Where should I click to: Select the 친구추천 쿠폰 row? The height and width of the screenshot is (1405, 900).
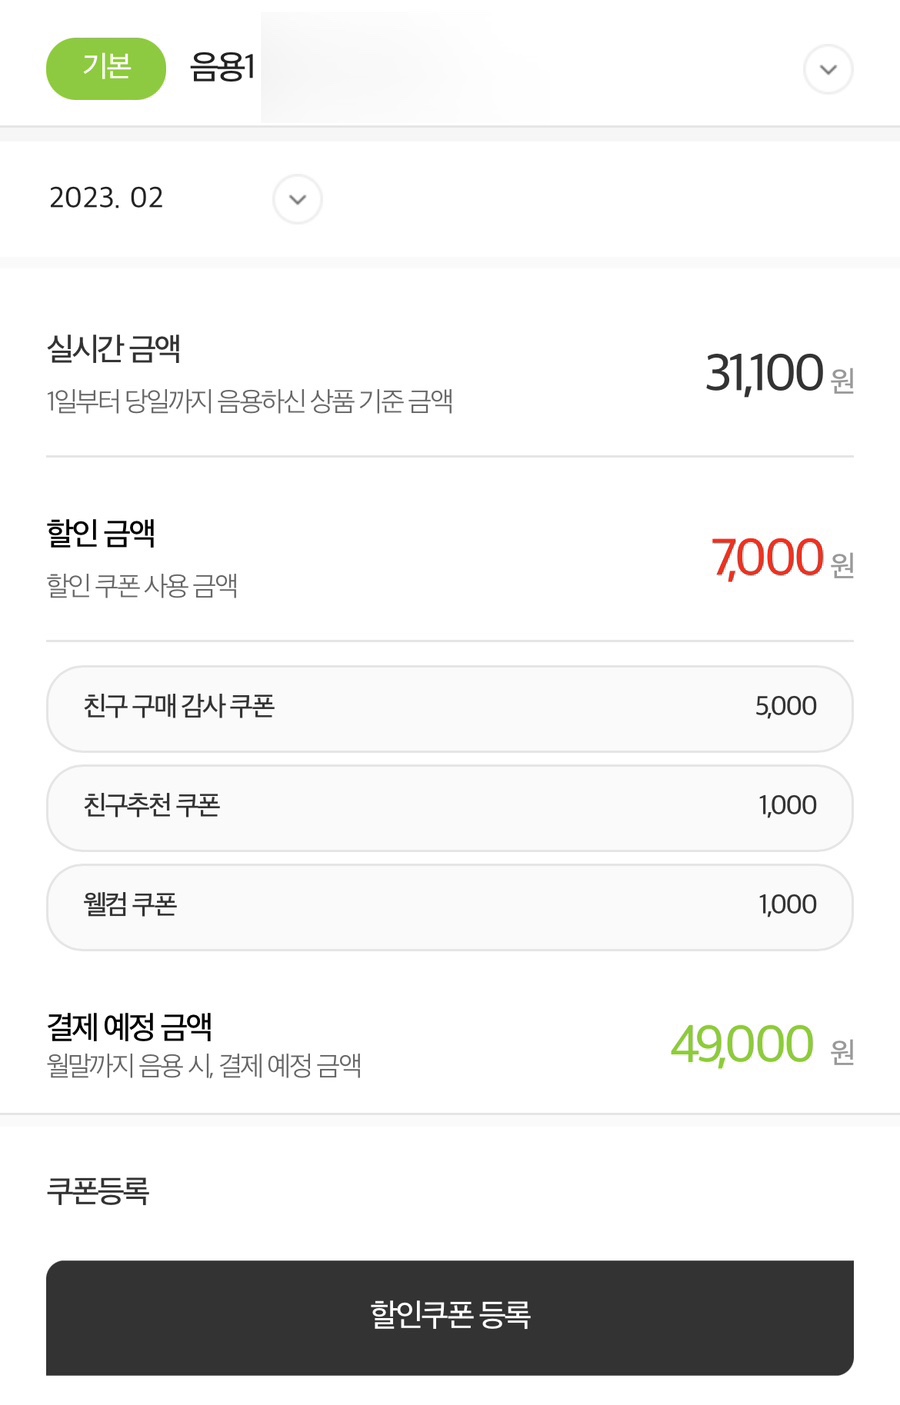[x=449, y=807]
